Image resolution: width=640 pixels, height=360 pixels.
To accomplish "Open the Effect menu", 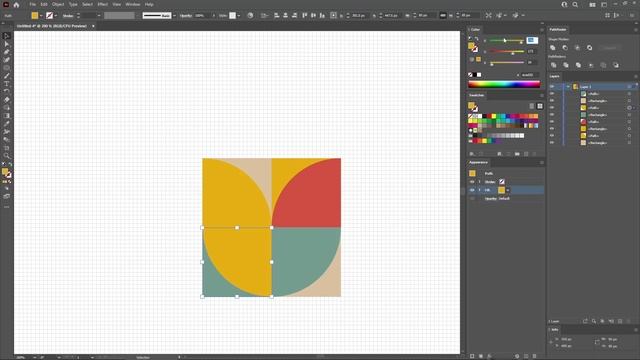I will point(102,4).
